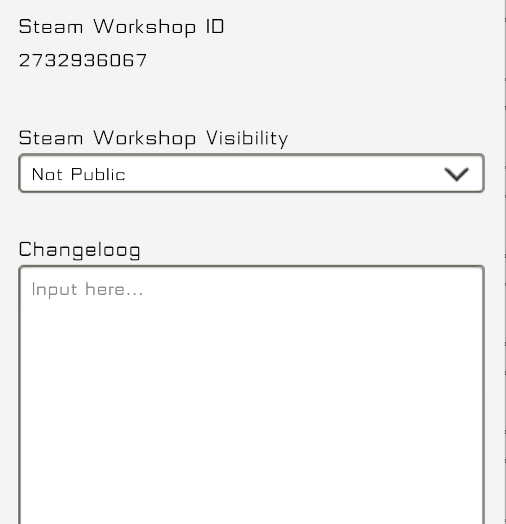506x524 pixels.
Task: Click the 'Changeloog' field label
Action: coord(80,250)
